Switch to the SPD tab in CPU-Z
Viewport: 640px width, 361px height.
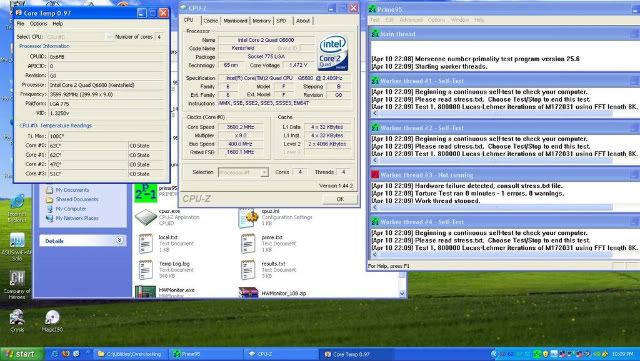(x=282, y=20)
